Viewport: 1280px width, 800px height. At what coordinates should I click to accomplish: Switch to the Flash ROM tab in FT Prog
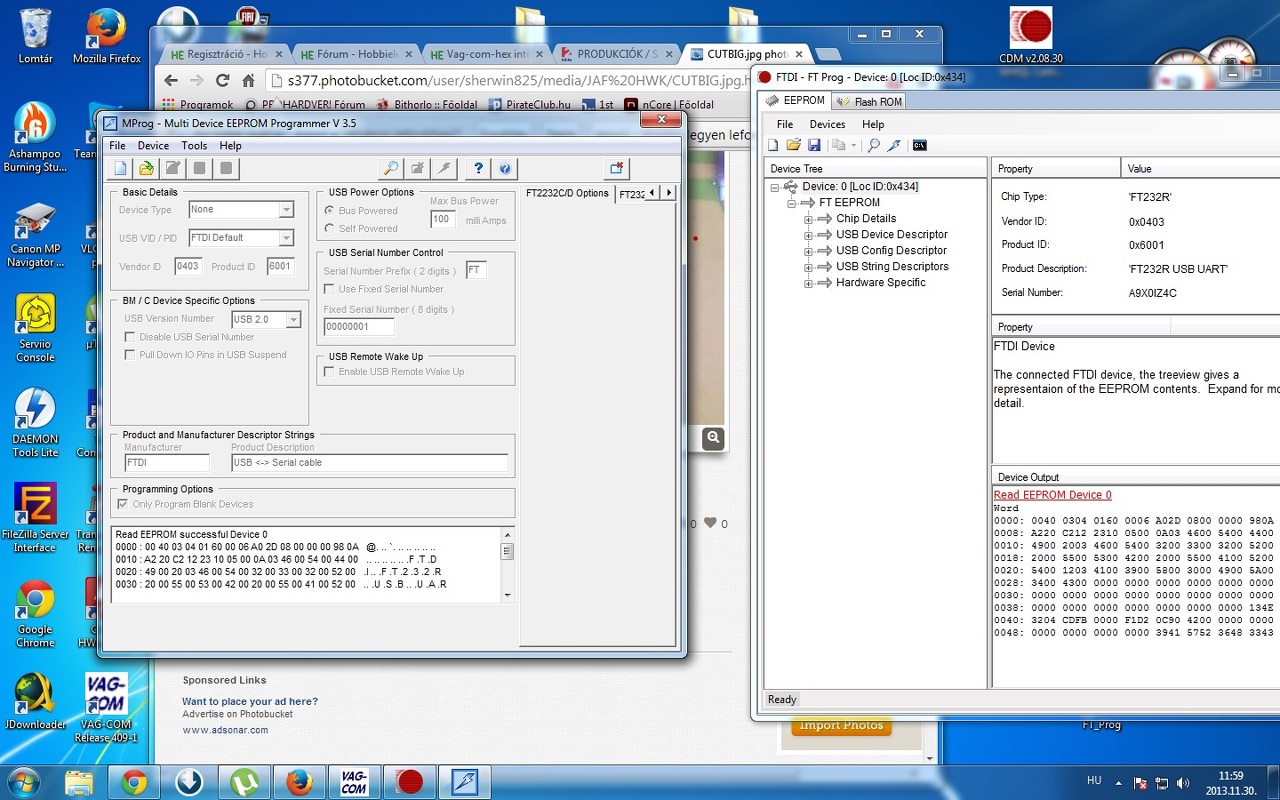pyautogui.click(x=868, y=101)
